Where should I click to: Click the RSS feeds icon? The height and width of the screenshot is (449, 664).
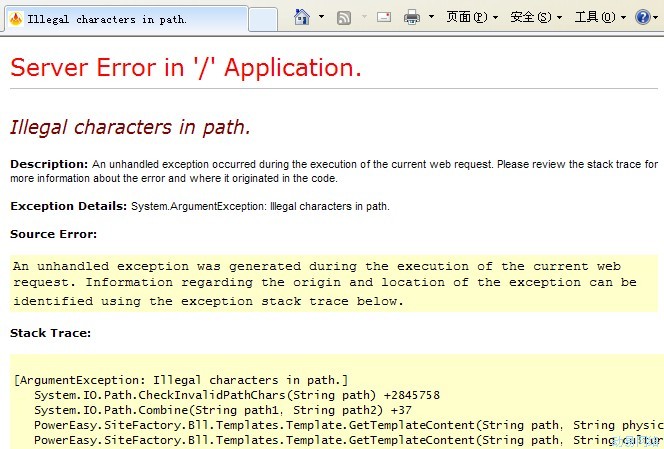[x=344, y=17]
